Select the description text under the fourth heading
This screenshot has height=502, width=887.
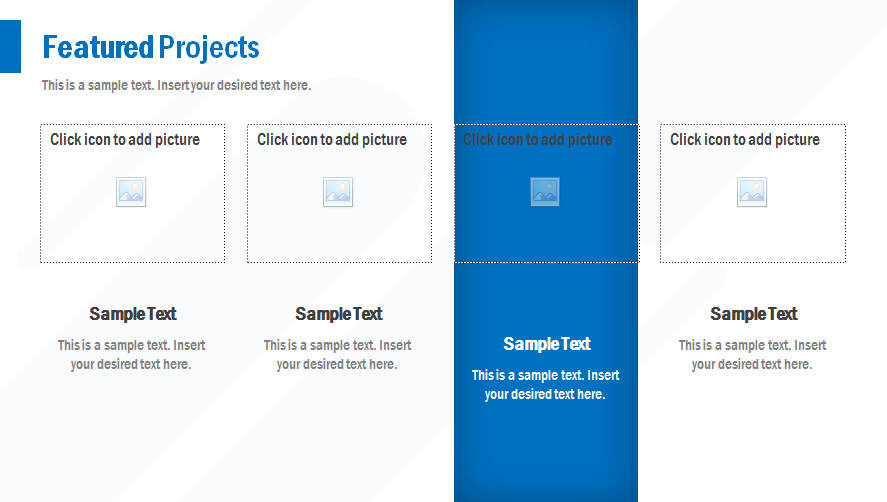point(753,355)
